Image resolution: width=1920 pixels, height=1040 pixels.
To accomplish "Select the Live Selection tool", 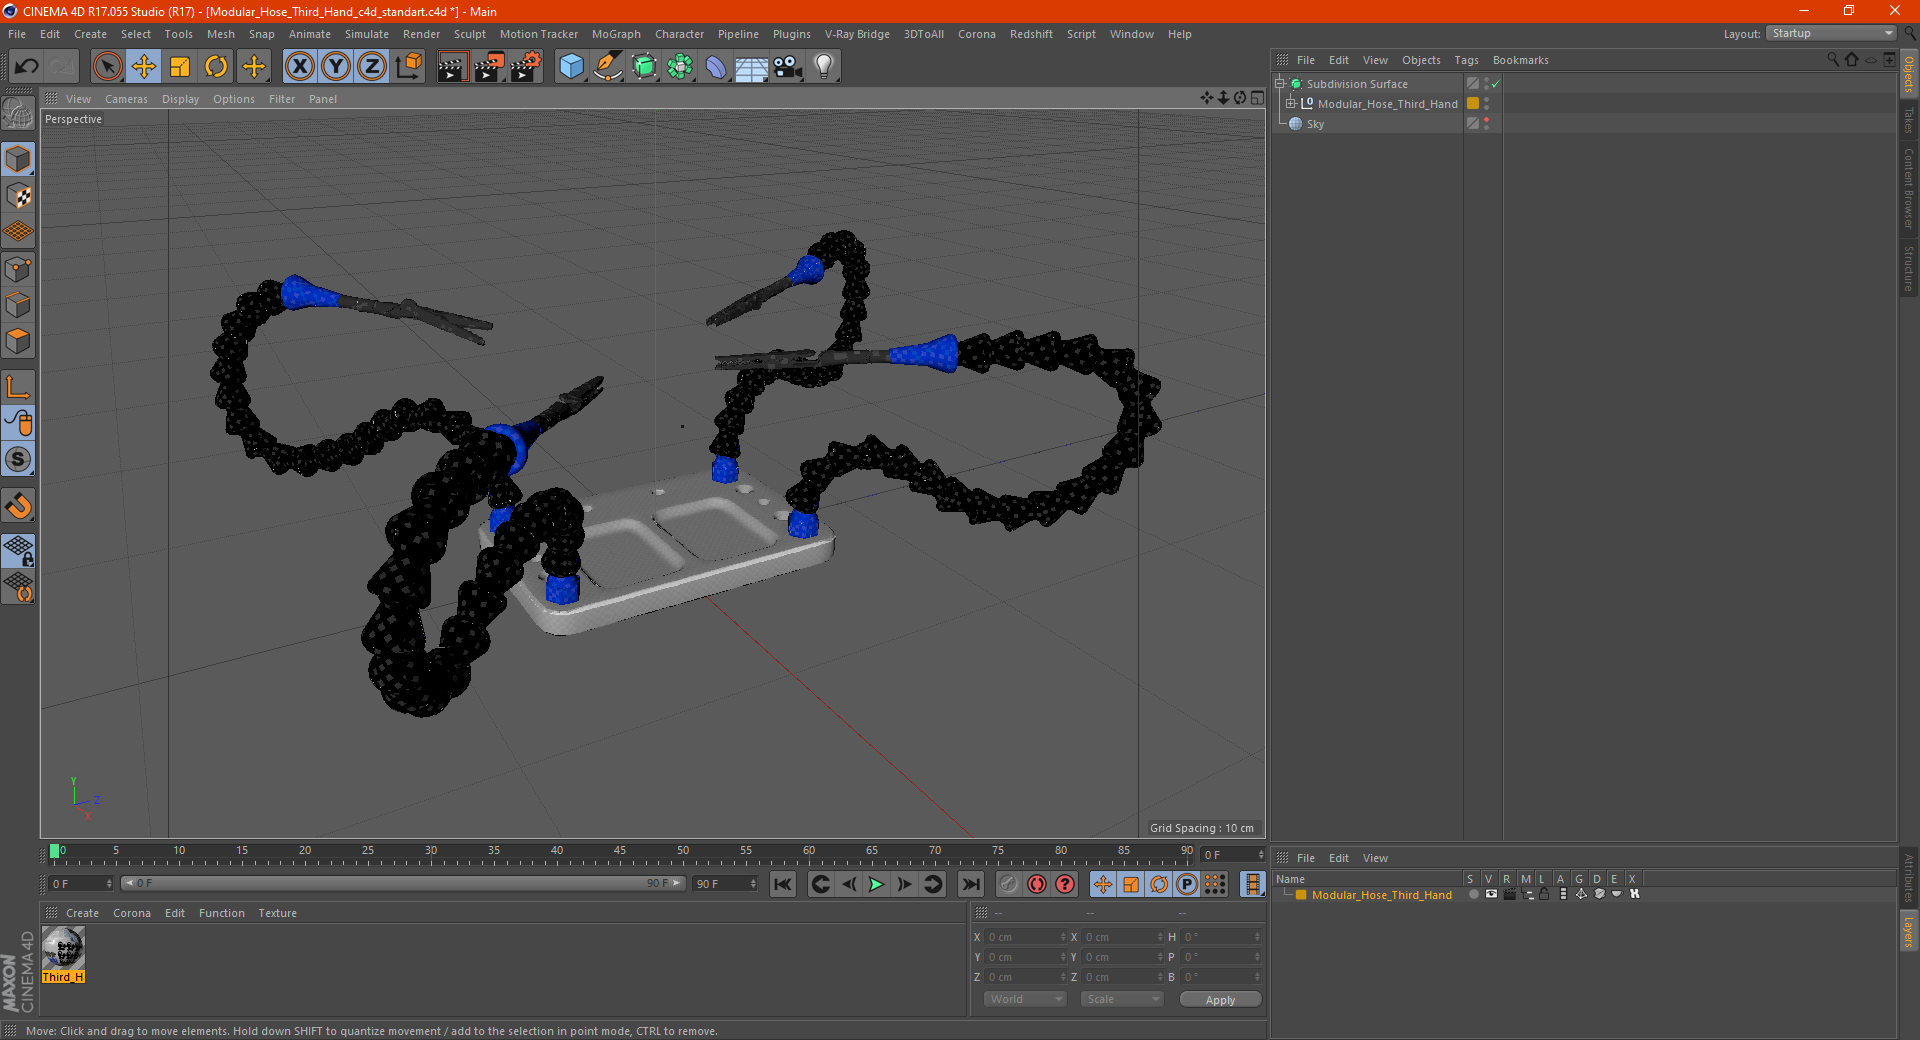I will tap(107, 67).
